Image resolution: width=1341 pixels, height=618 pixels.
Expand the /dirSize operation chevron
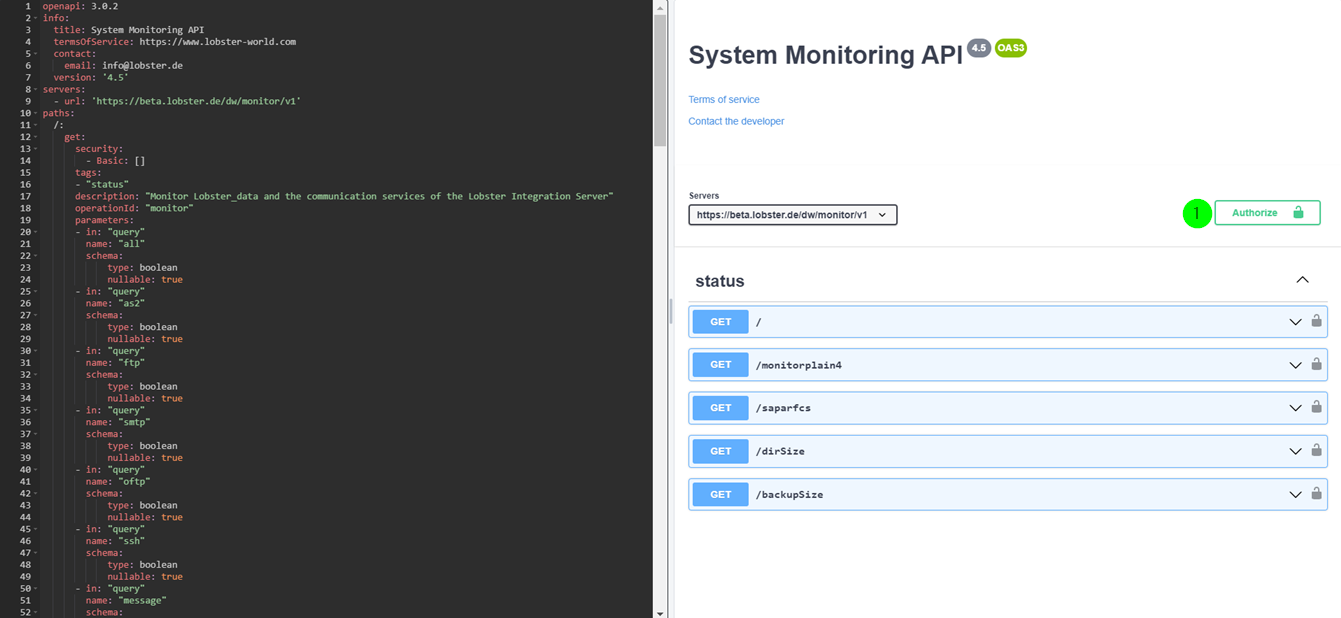[1295, 451]
